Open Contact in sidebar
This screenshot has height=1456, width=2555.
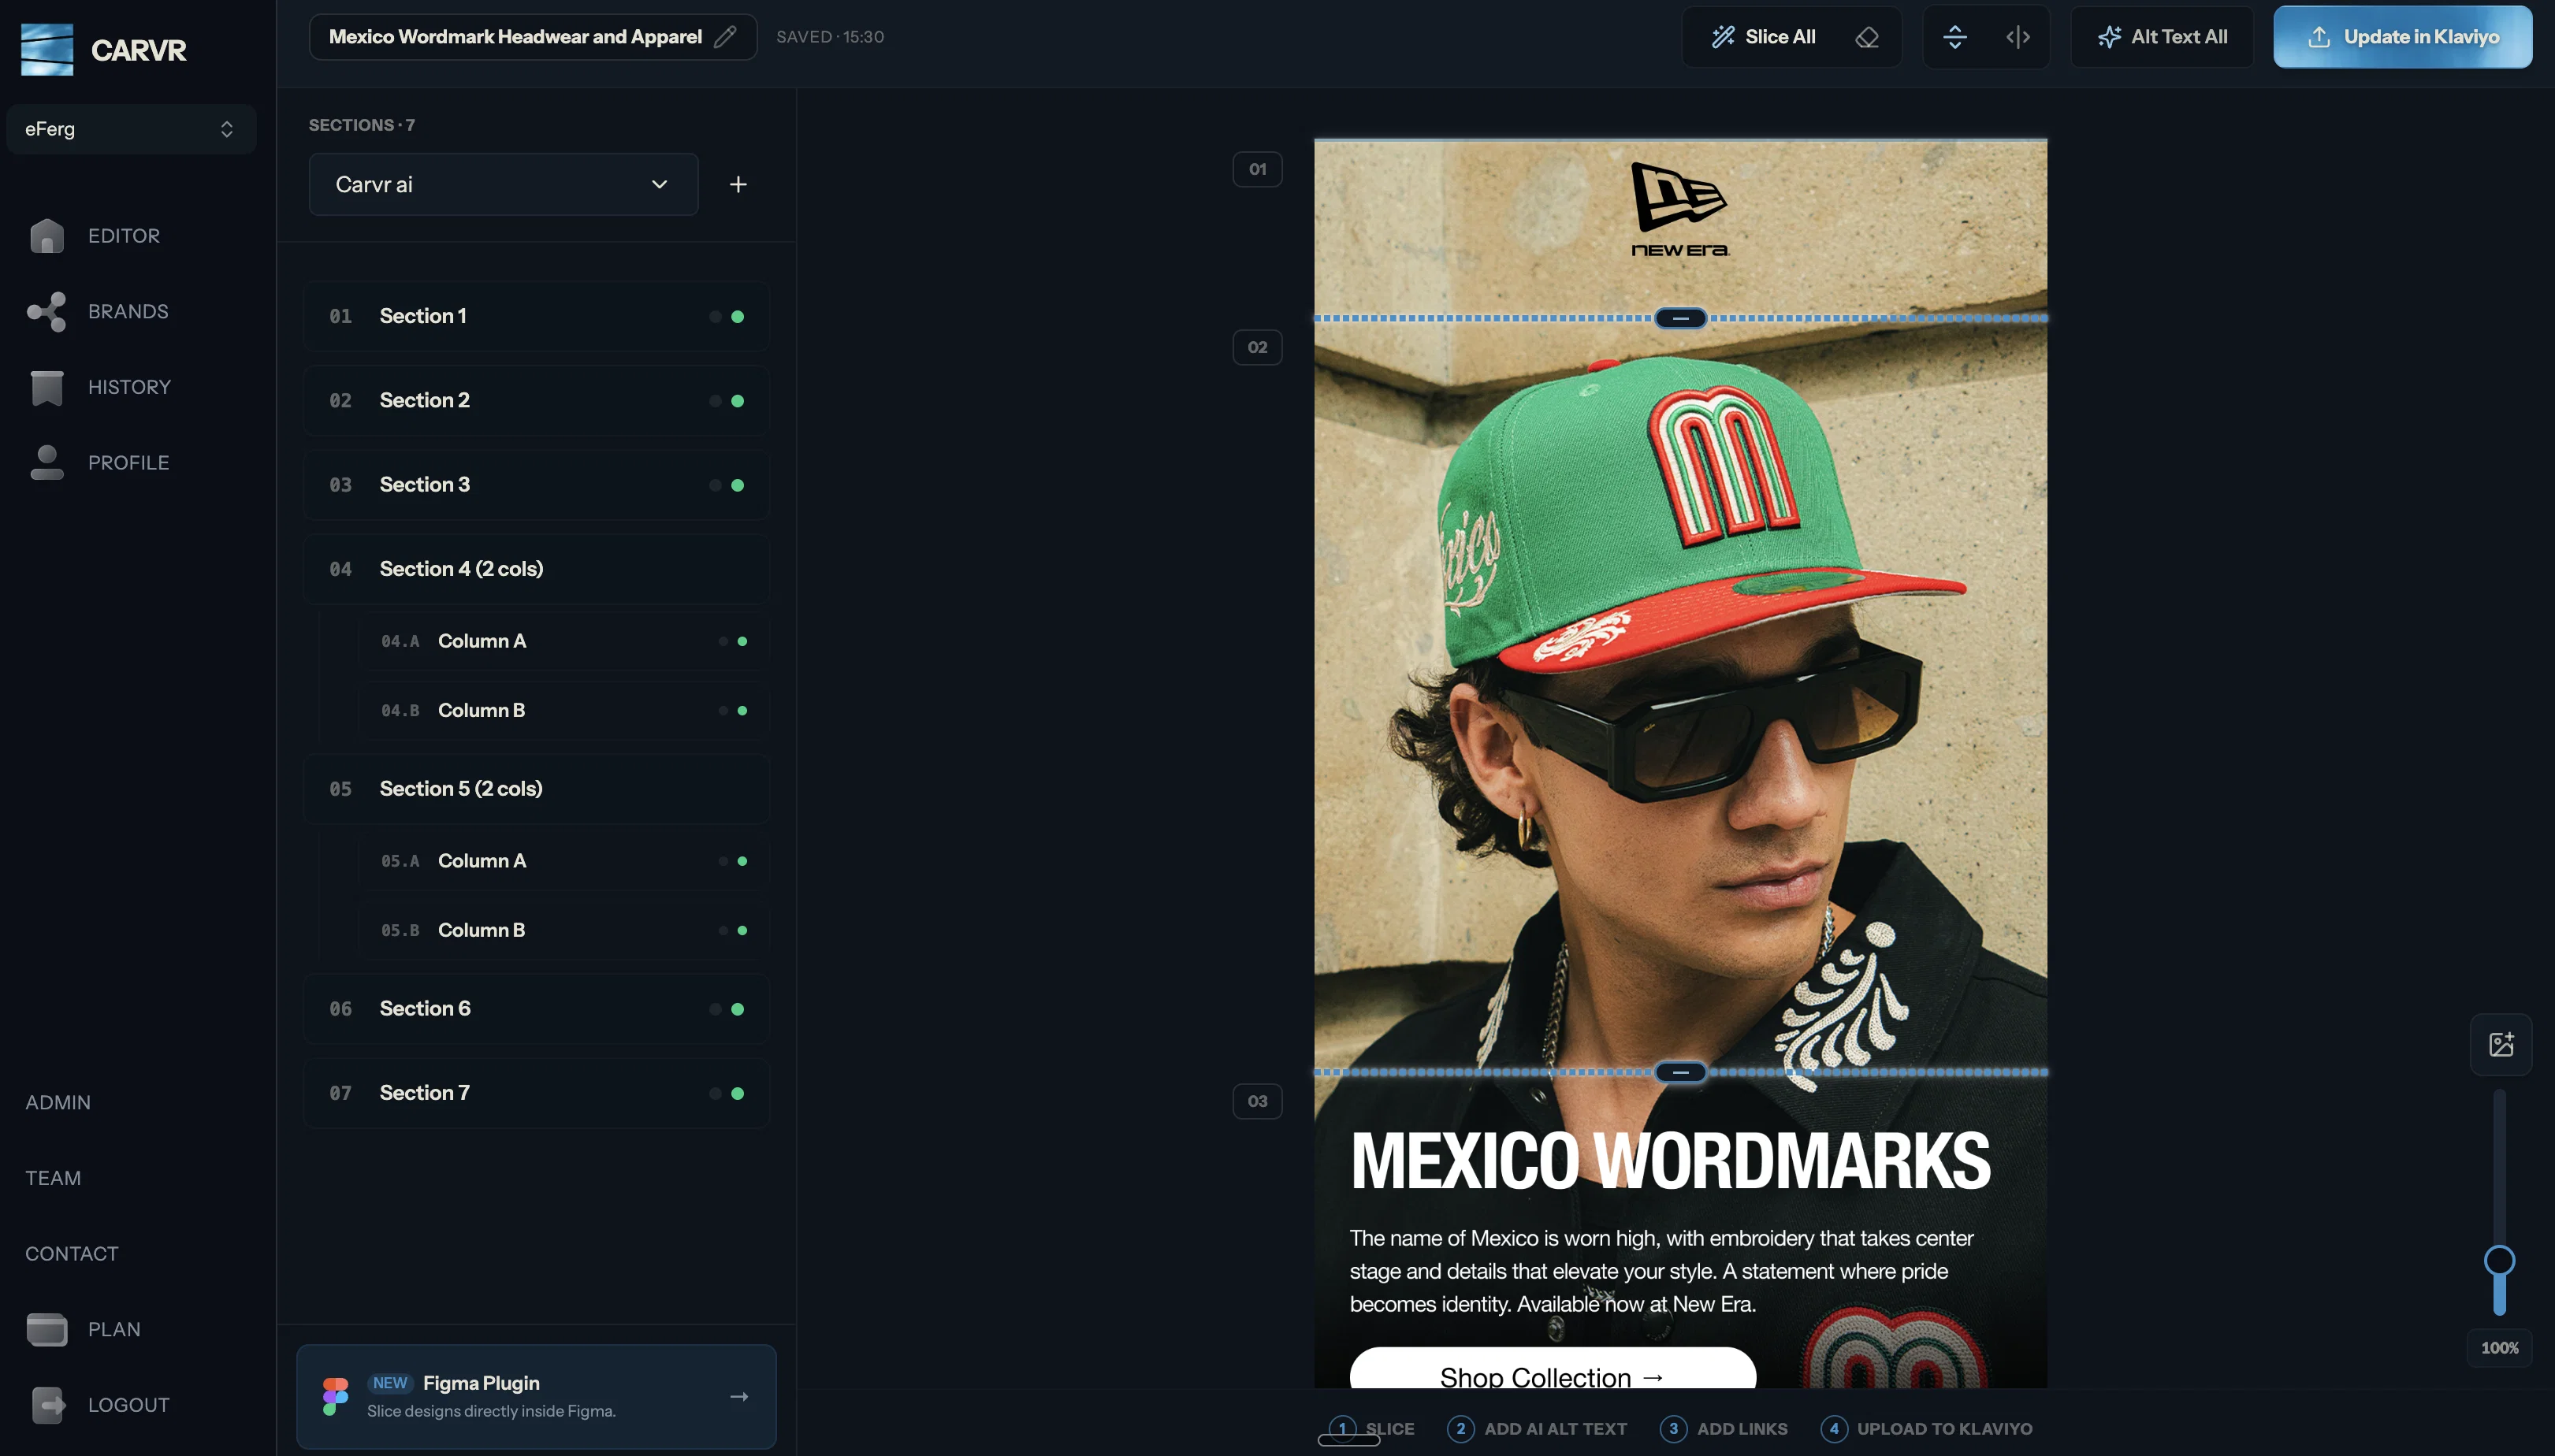click(71, 1253)
